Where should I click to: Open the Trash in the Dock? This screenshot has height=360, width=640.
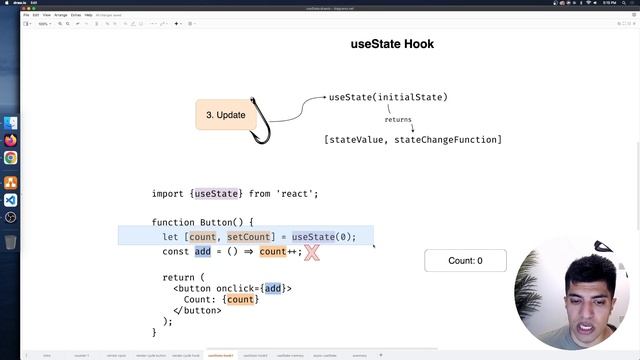(x=11, y=242)
